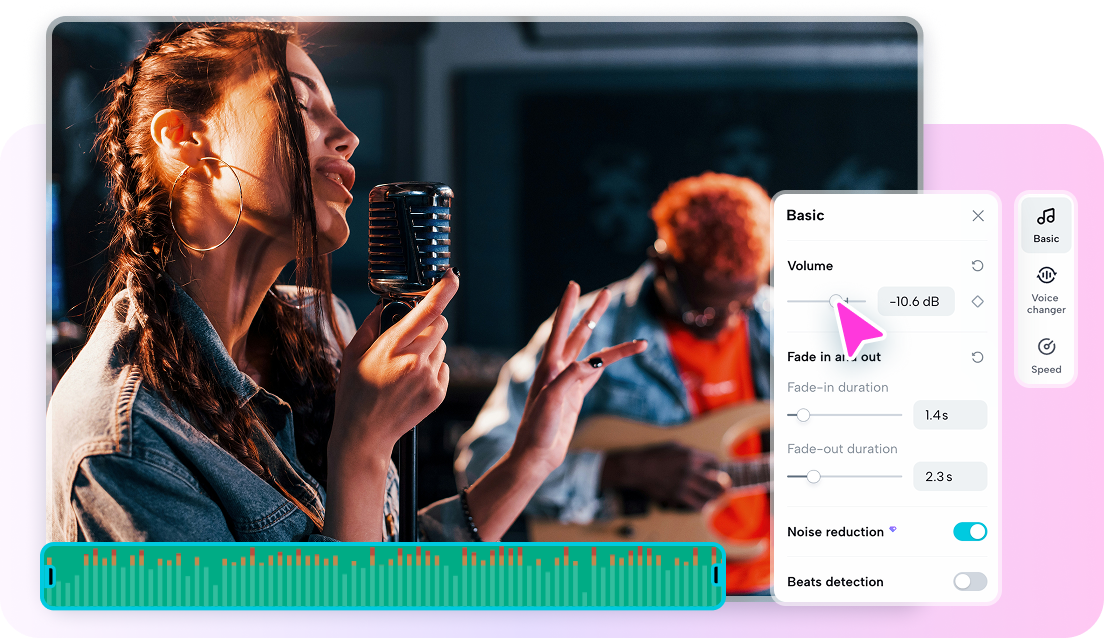This screenshot has width=1104, height=638.
Task: Enable Beats detection
Action: 969,581
